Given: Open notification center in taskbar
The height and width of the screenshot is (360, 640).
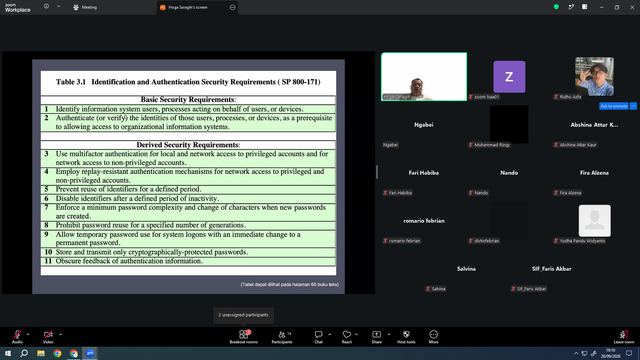Looking at the screenshot, I should pos(629,353).
